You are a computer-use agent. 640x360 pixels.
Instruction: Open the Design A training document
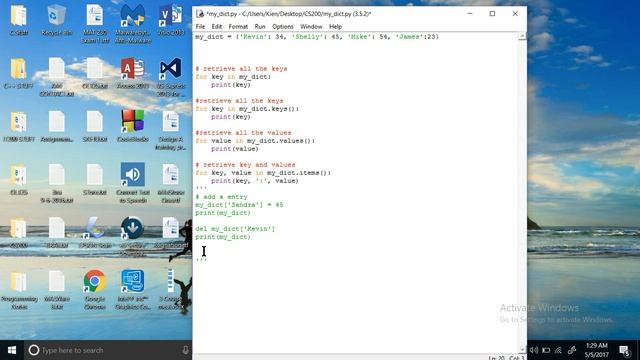(171, 130)
